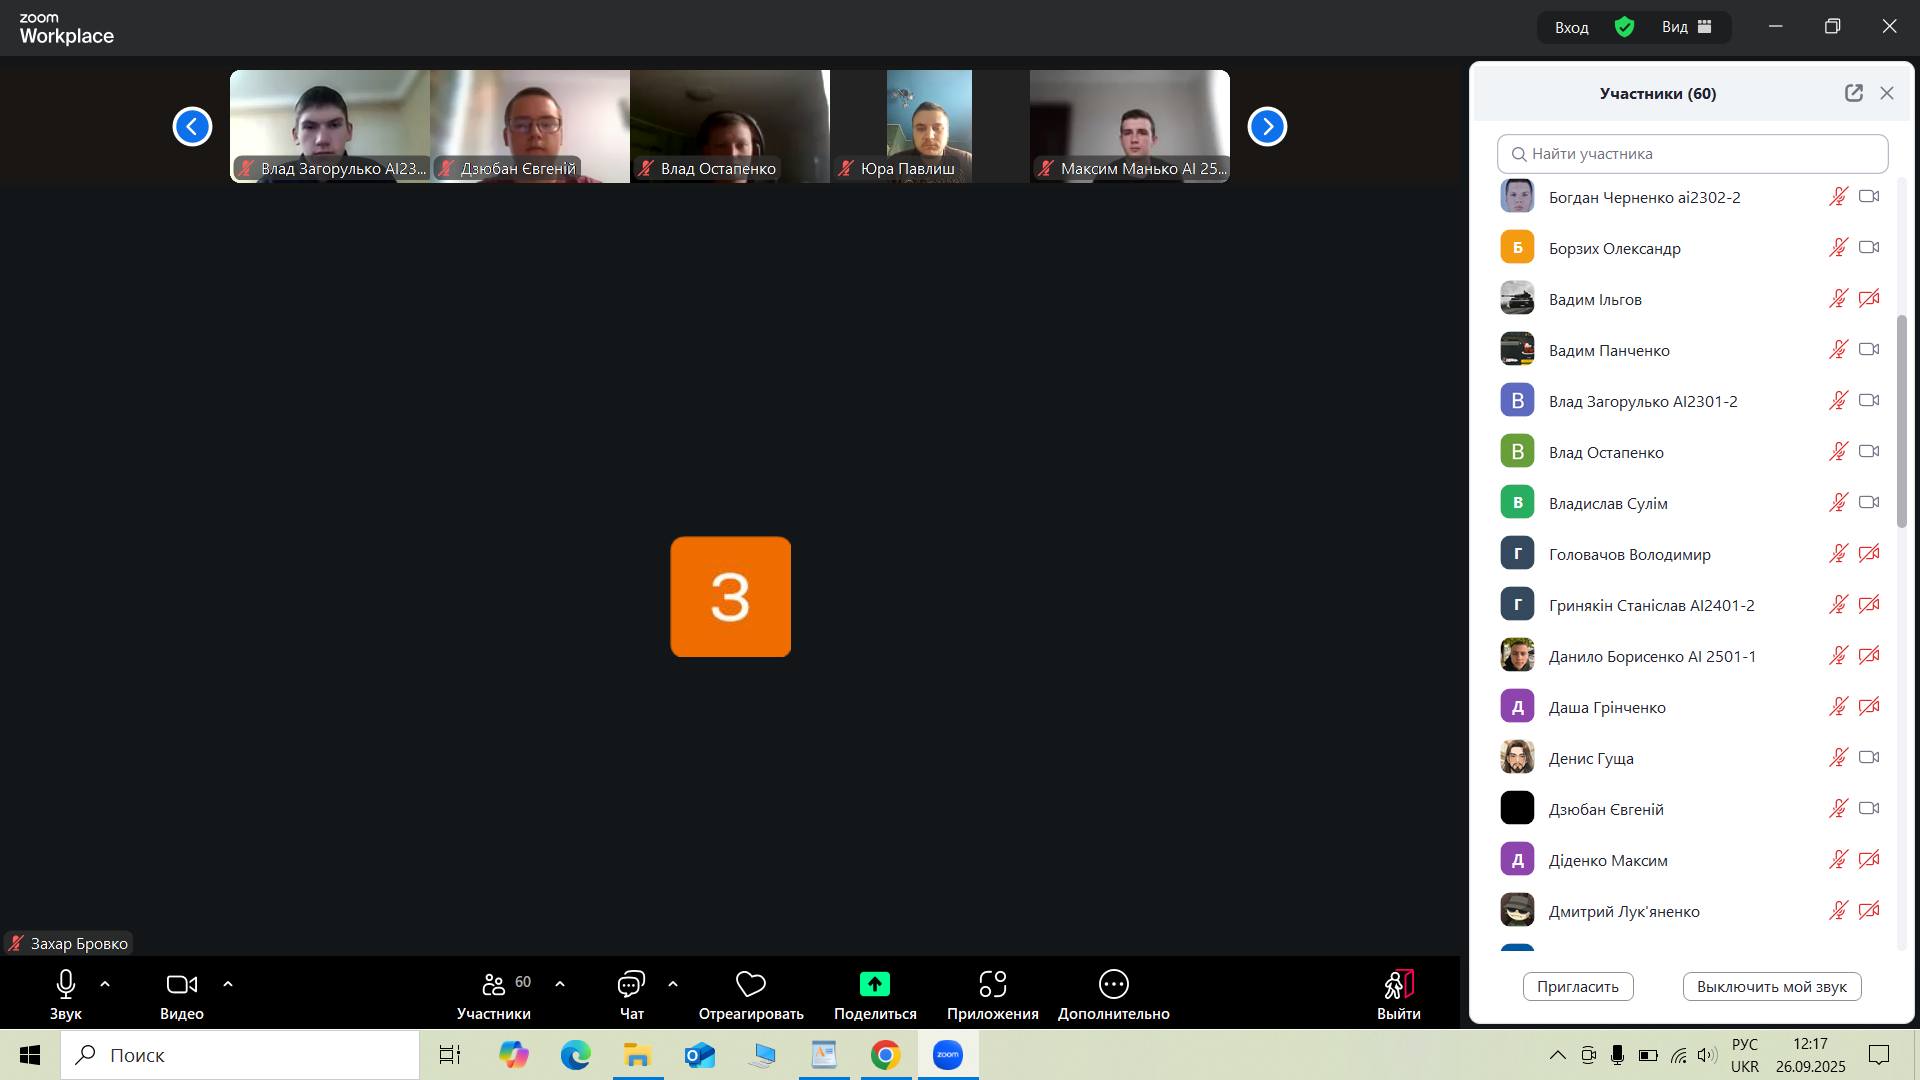Expand audio options arrow next to microphone

(105, 985)
